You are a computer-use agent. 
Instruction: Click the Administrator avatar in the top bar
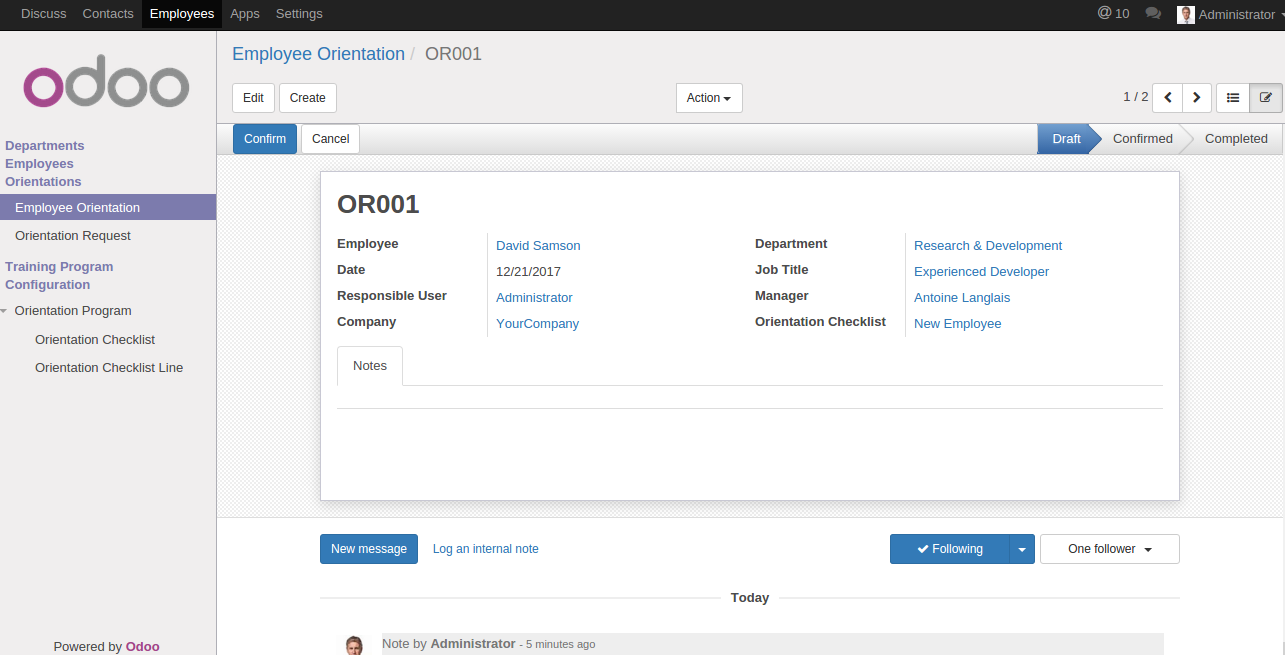click(x=1186, y=14)
